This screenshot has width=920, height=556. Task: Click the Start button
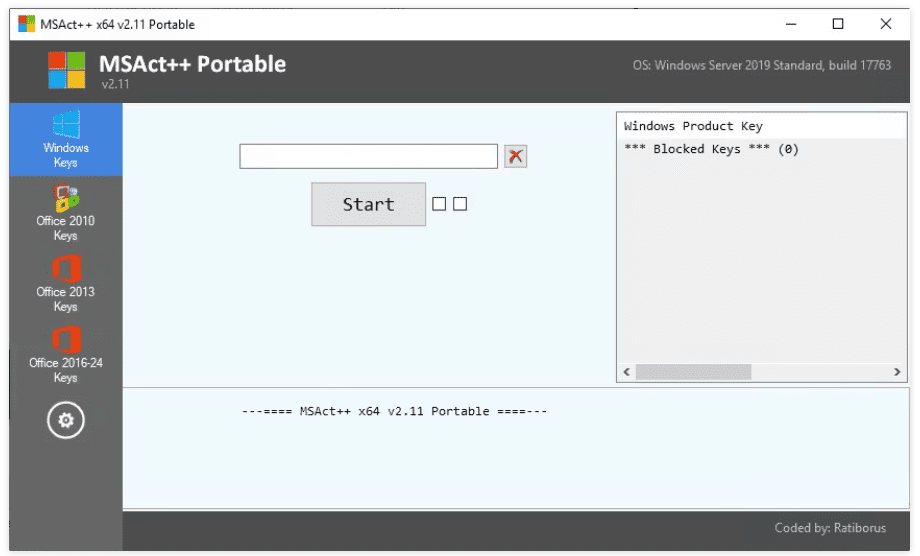pos(368,204)
